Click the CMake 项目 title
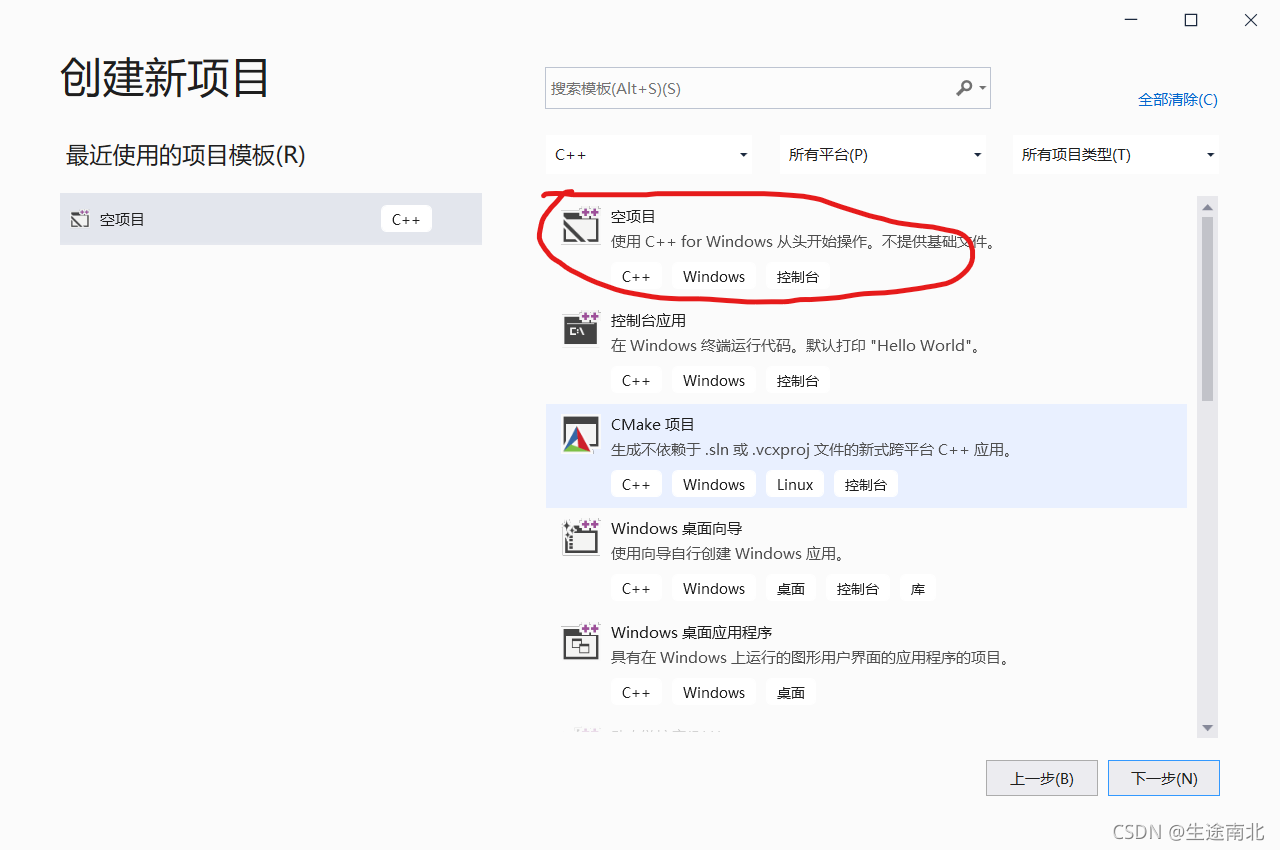Image resolution: width=1280 pixels, height=850 pixels. [652, 424]
